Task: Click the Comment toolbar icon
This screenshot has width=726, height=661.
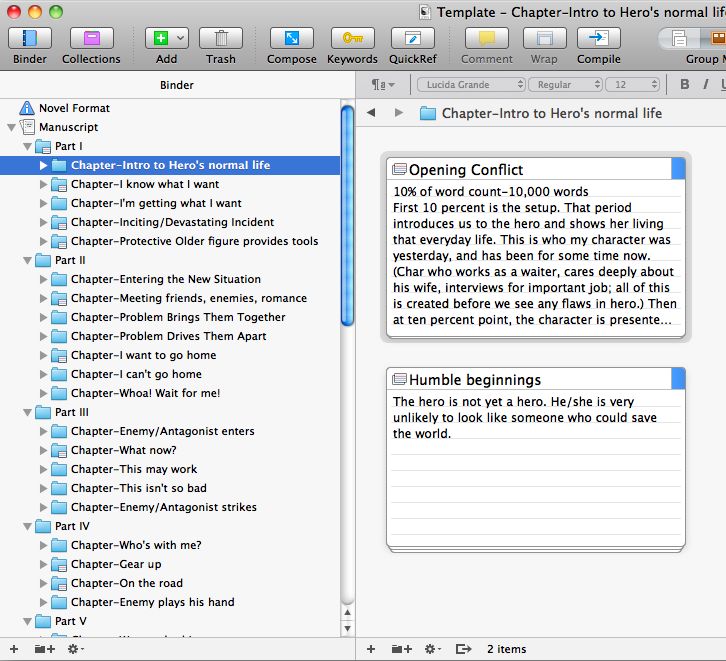Action: tap(487, 38)
